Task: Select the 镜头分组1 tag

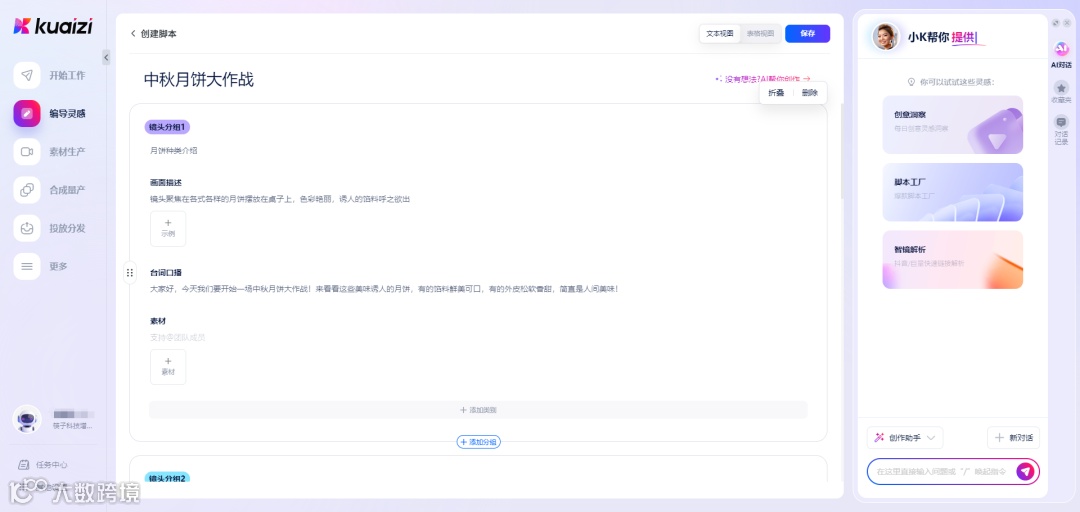Action: [167, 127]
